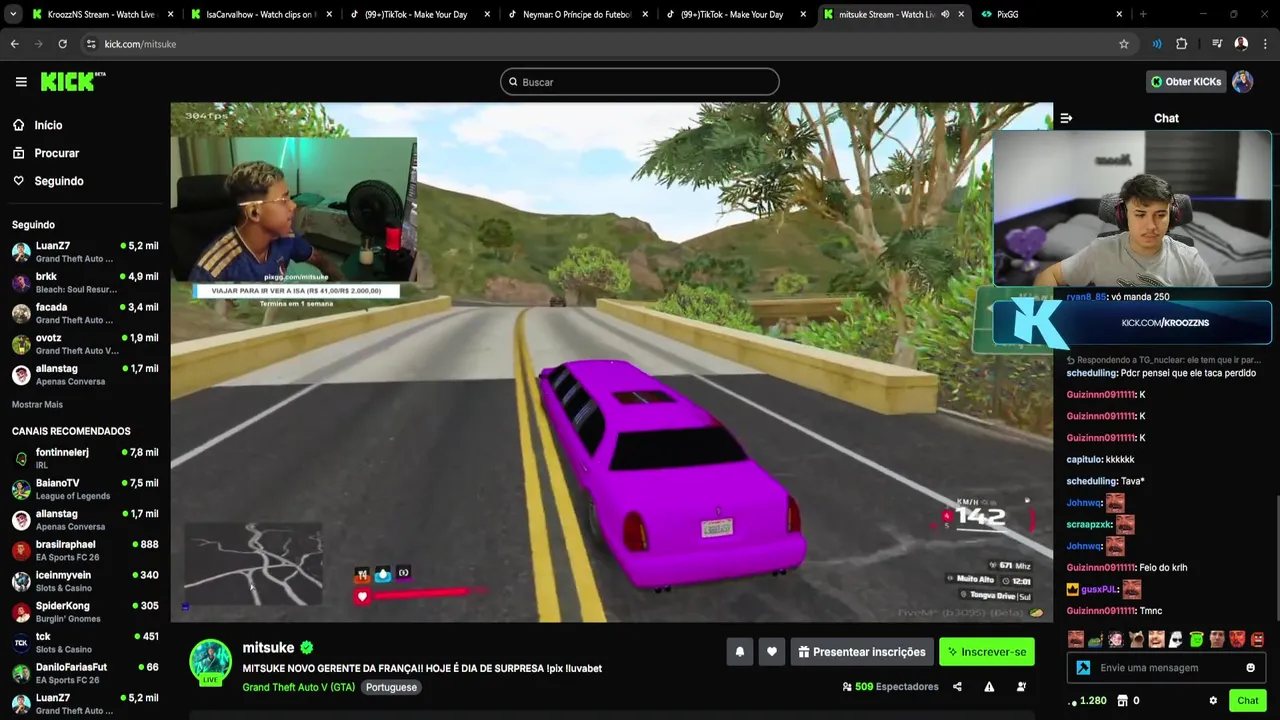Open SpiderKong recommended channel
The width and height of the screenshot is (1280, 720).
coord(84,612)
